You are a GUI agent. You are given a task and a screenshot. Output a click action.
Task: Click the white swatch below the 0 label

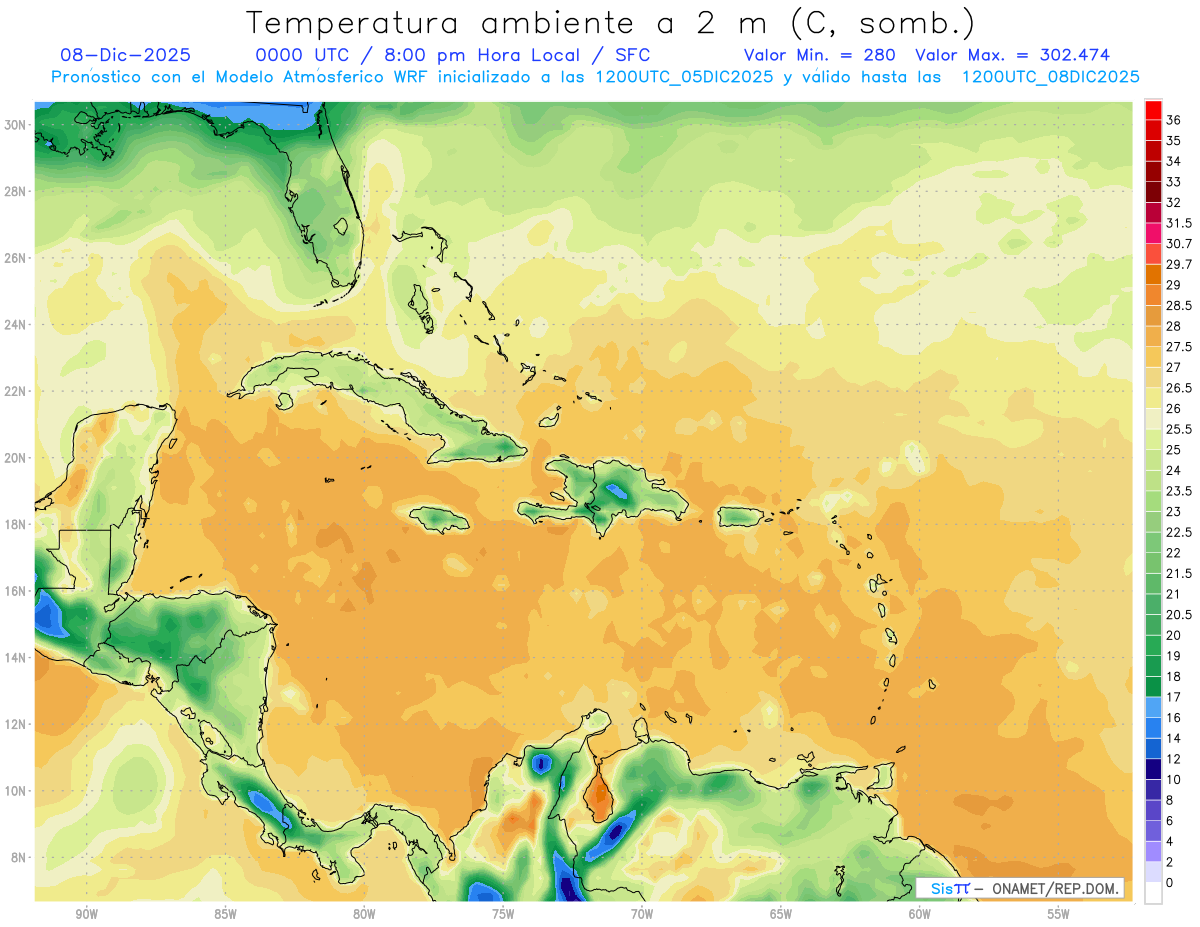point(1153,893)
